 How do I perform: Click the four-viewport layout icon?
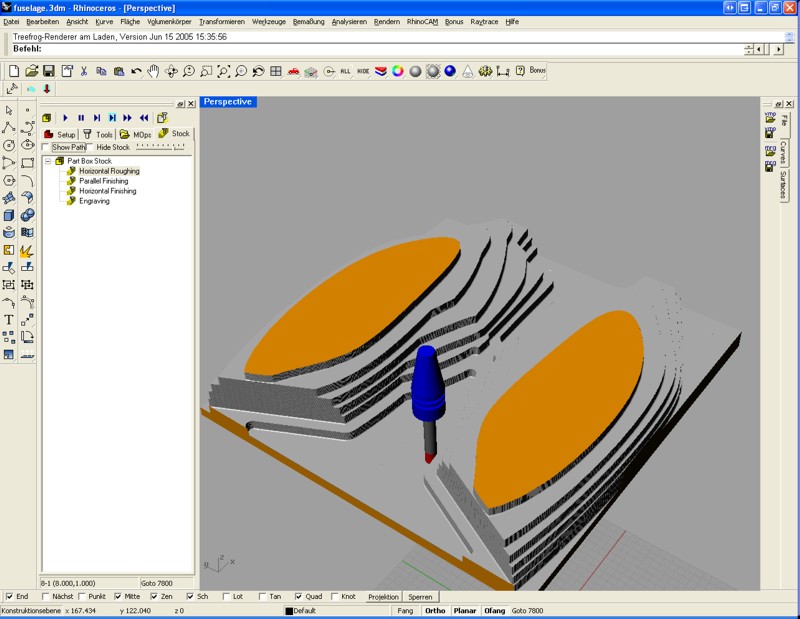(x=276, y=71)
